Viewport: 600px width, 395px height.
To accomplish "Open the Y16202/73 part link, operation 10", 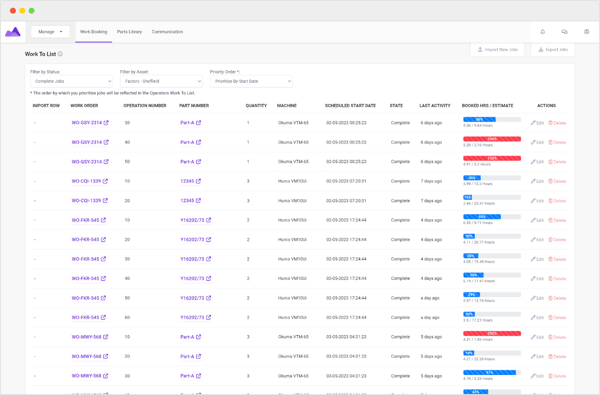I will coord(192,220).
